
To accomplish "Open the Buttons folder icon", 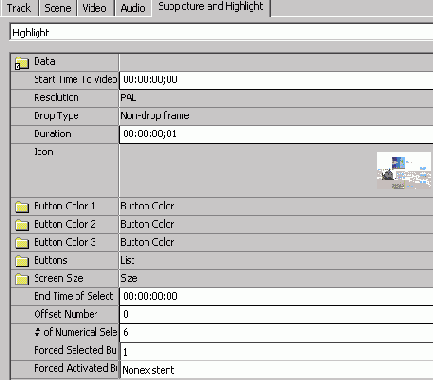I will pos(22,261).
